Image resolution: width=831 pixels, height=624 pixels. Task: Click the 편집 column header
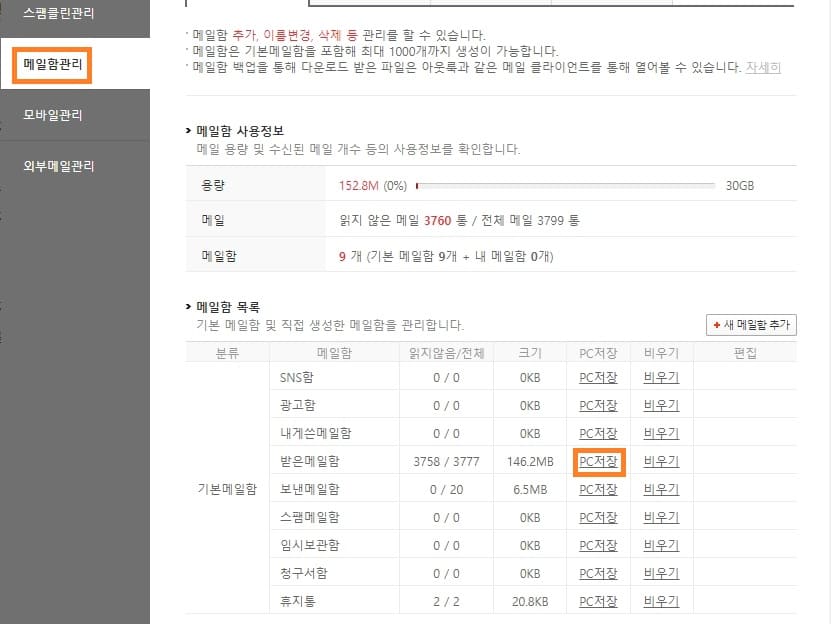click(745, 353)
